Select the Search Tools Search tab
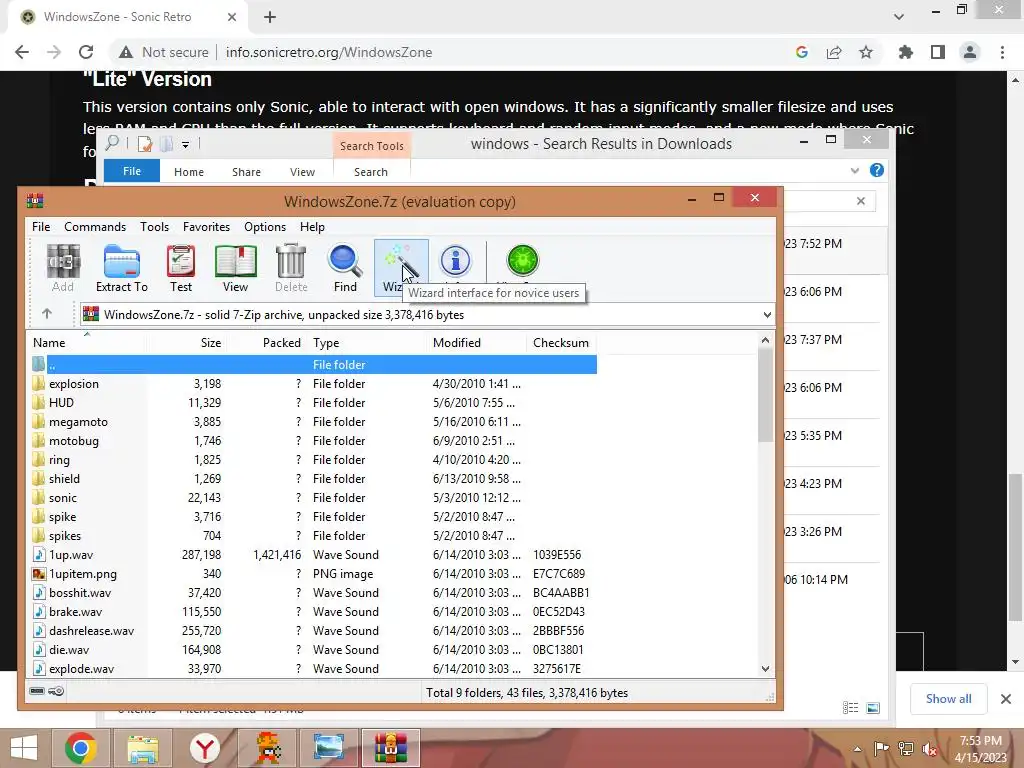 [371, 172]
